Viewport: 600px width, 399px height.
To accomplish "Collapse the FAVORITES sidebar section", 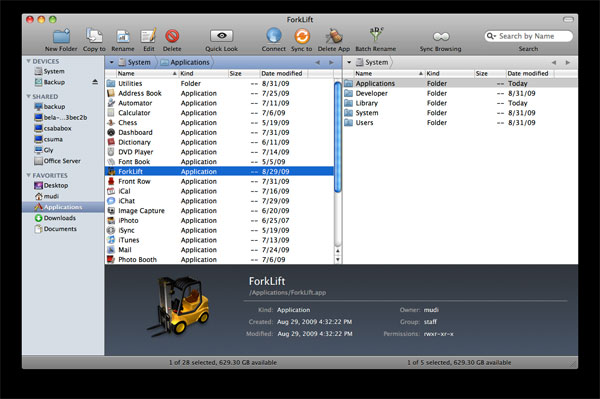I will point(28,175).
